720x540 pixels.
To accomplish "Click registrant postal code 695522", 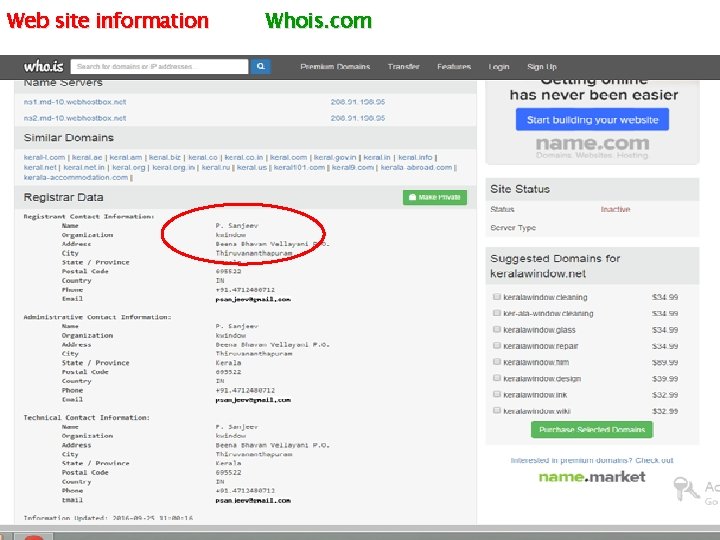I will click(x=228, y=271).
